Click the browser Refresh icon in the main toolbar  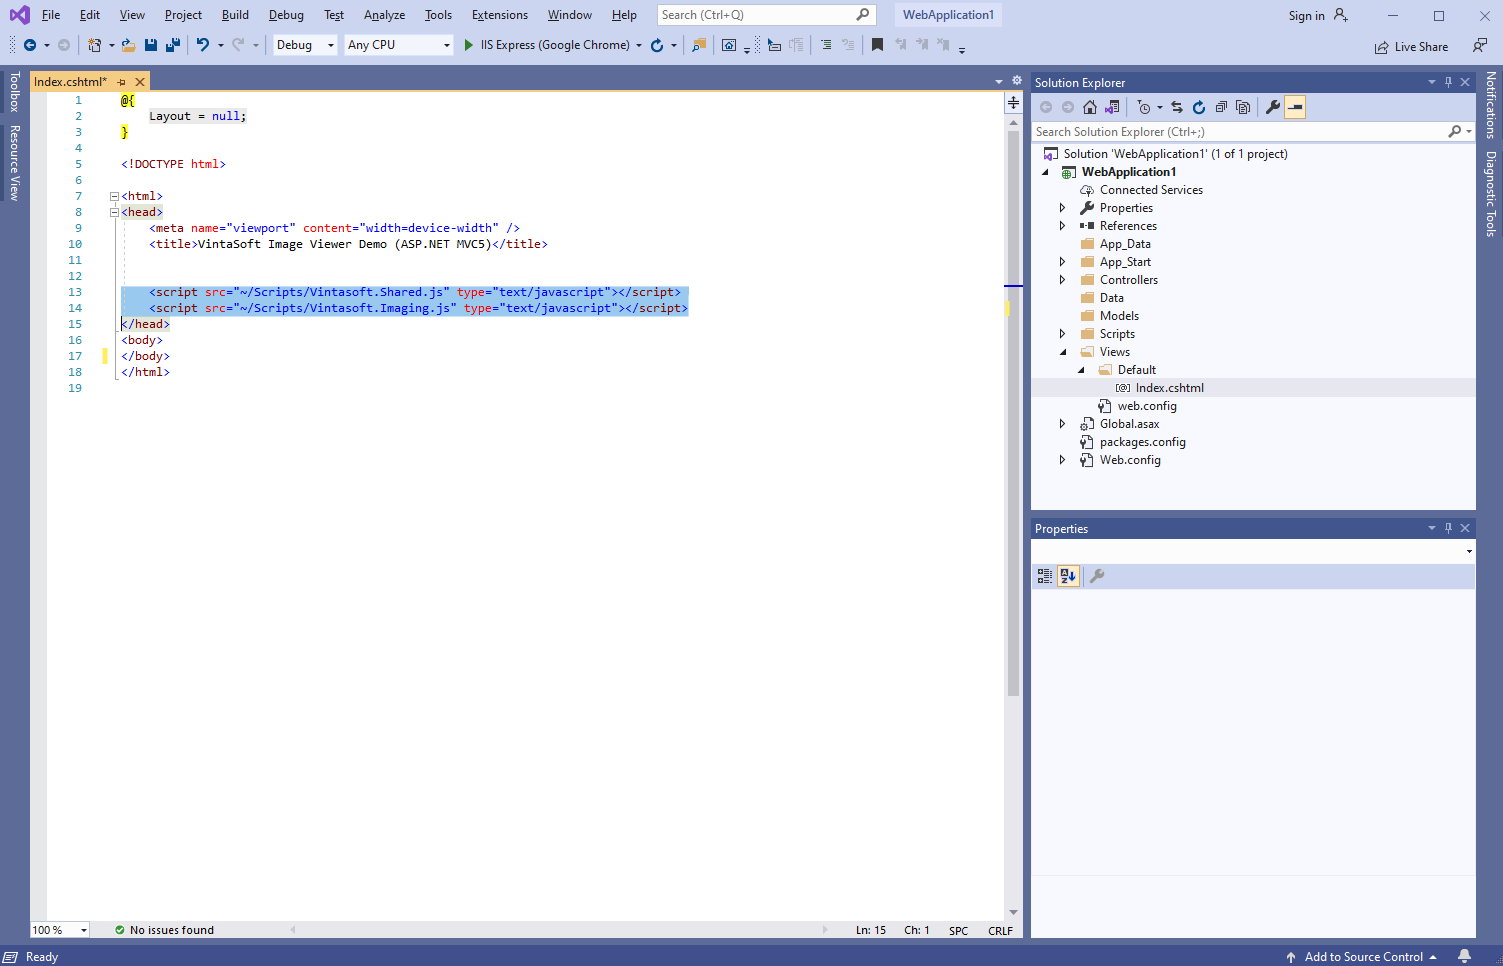(x=657, y=45)
